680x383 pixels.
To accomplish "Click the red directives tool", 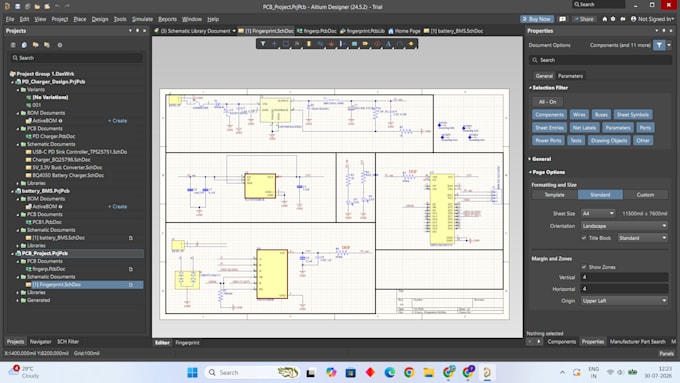I will tap(377, 43).
